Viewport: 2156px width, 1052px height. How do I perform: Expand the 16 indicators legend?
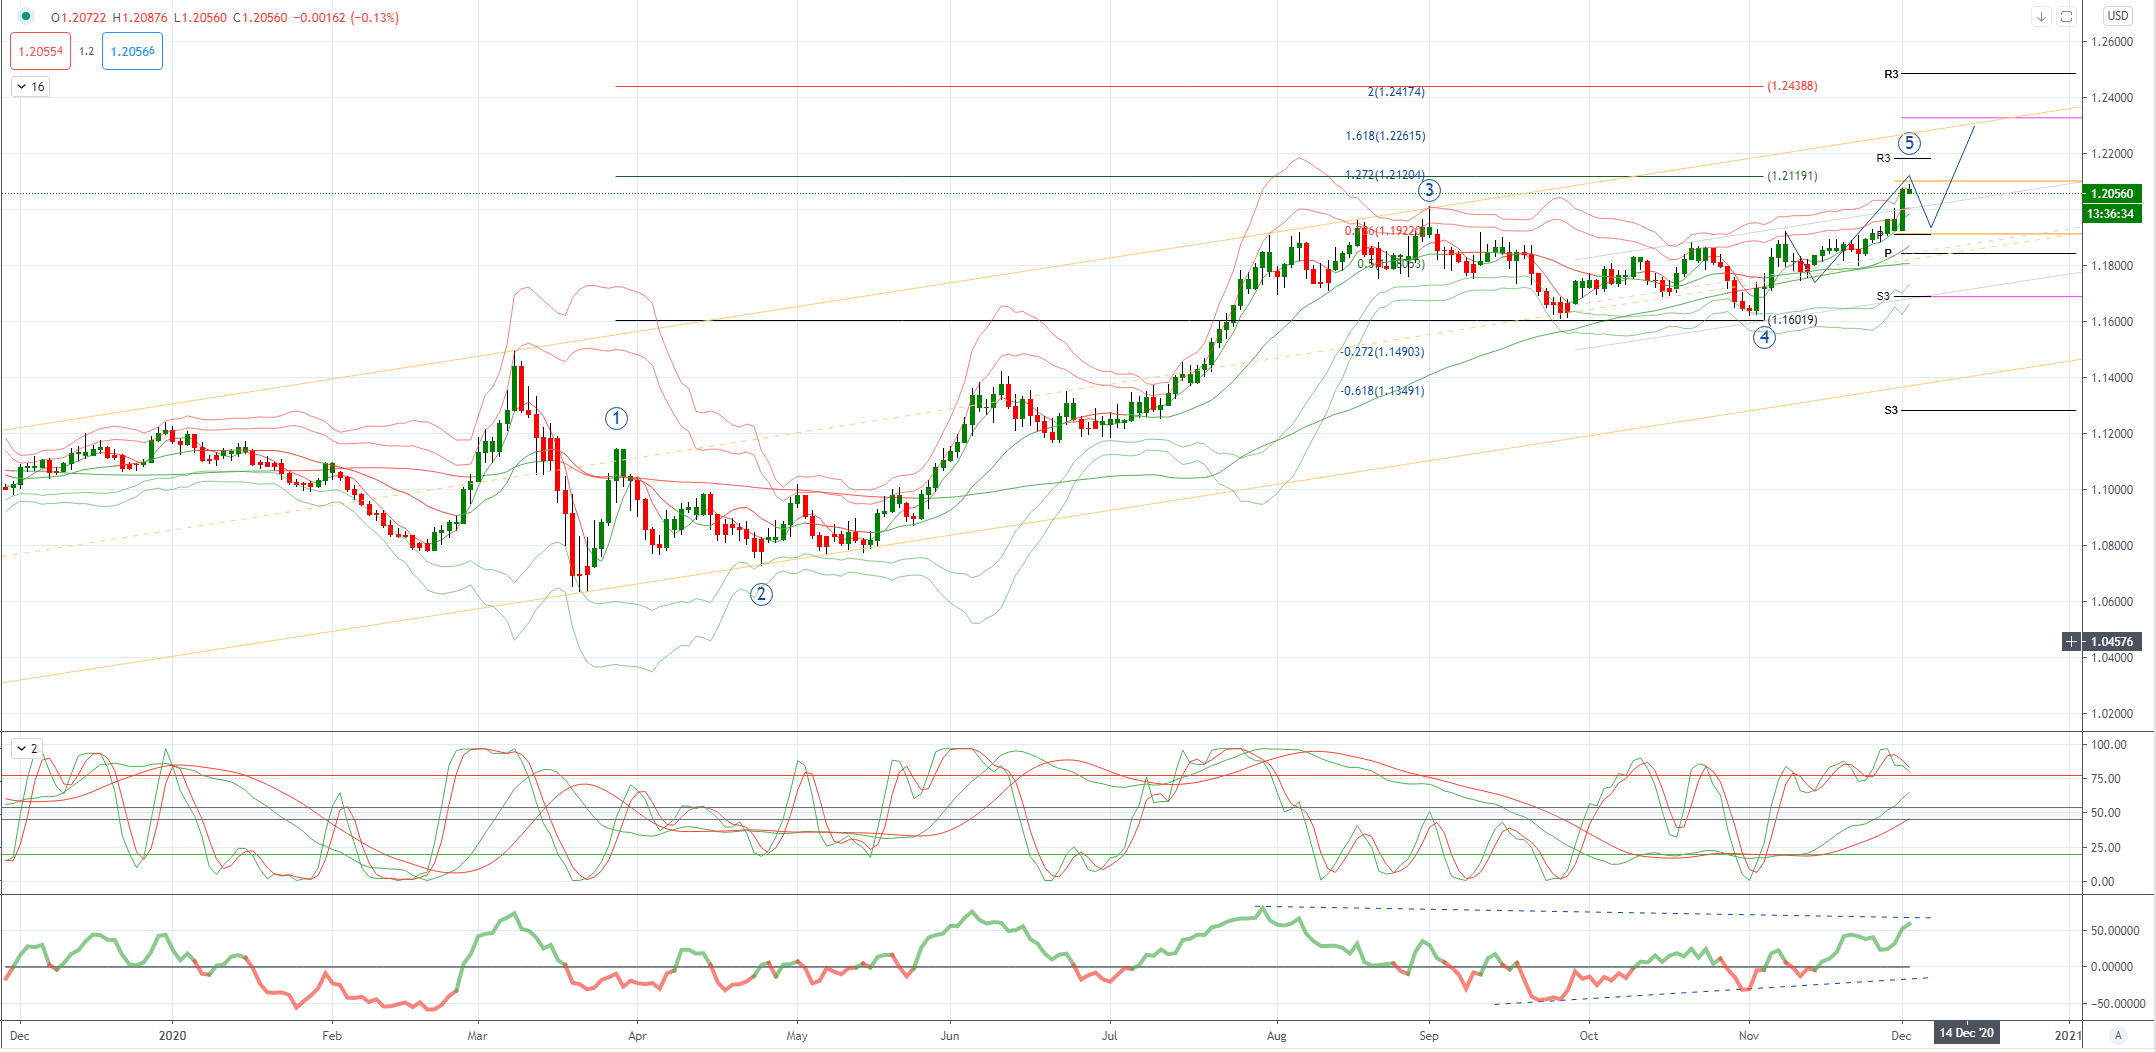[31, 87]
